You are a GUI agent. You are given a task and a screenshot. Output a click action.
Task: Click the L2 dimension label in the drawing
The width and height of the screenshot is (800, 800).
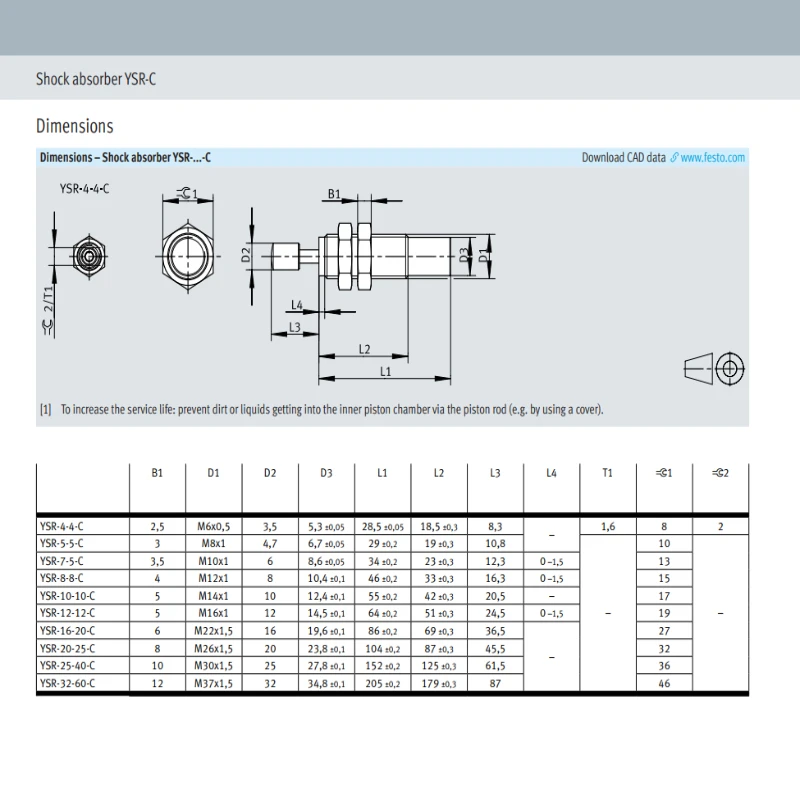pyautogui.click(x=364, y=349)
